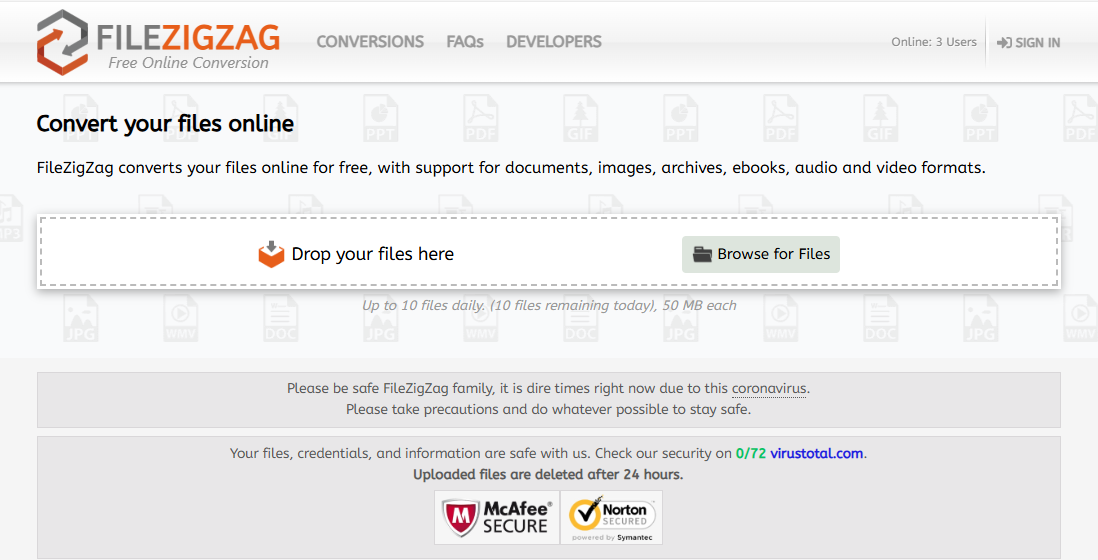The width and height of the screenshot is (1098, 560).
Task: Click the FILEZIGZAG wordmark in the header
Action: click(x=188, y=38)
